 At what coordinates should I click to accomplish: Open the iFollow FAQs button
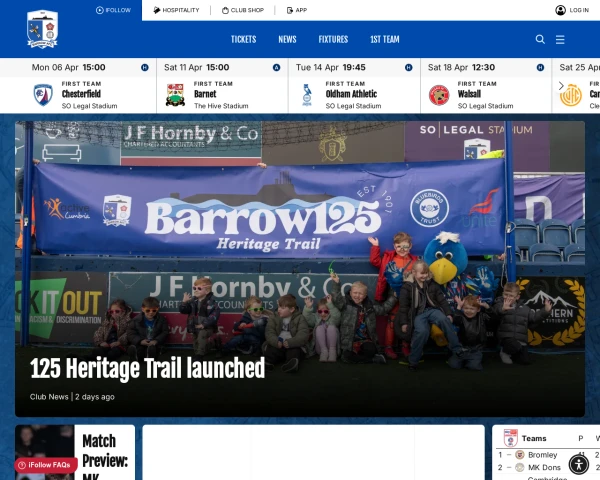tap(46, 465)
